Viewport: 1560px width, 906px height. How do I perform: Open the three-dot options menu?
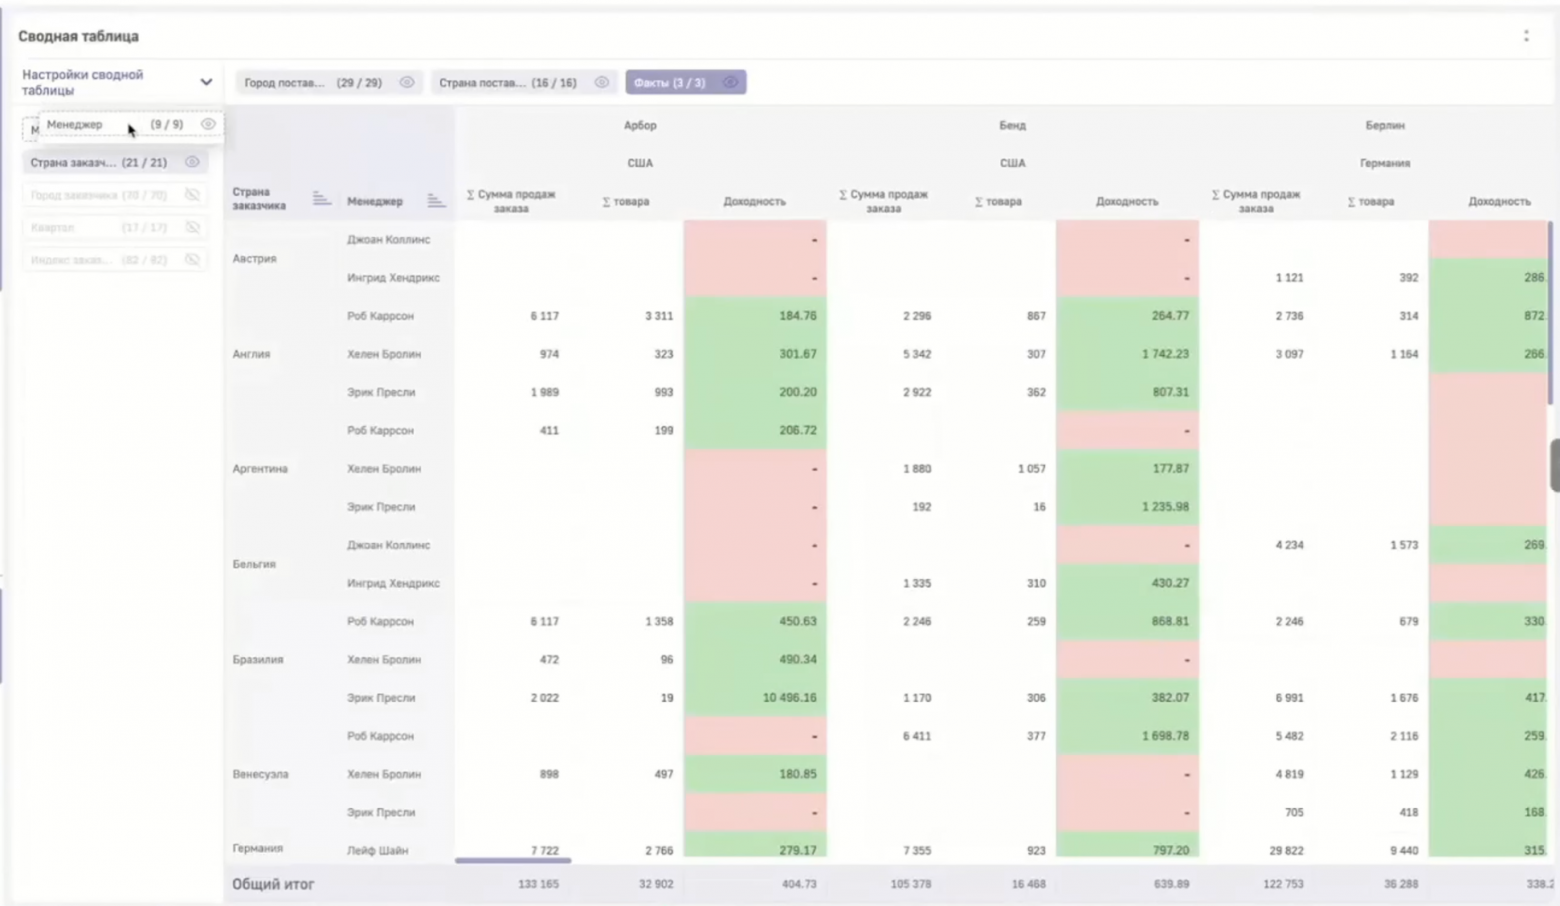pyautogui.click(x=1526, y=36)
